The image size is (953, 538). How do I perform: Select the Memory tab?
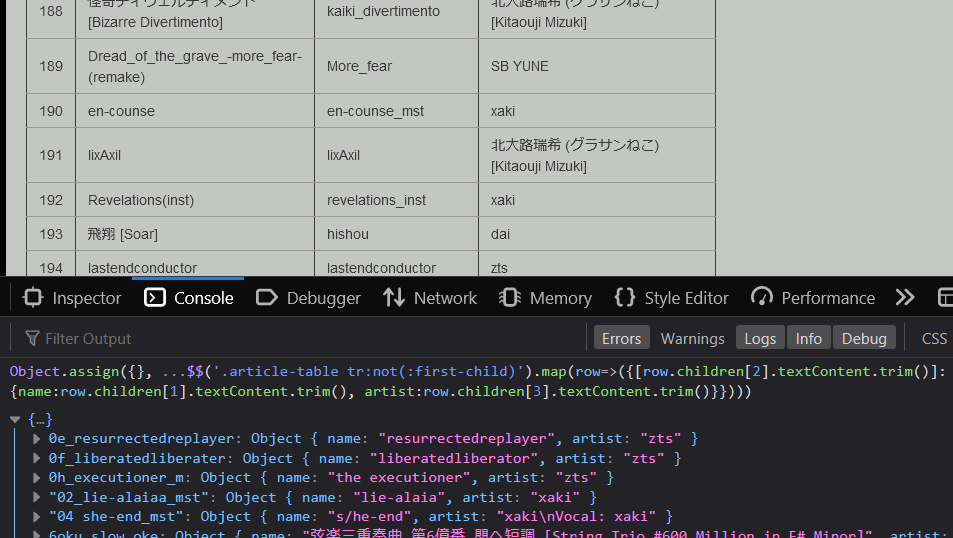pos(545,298)
